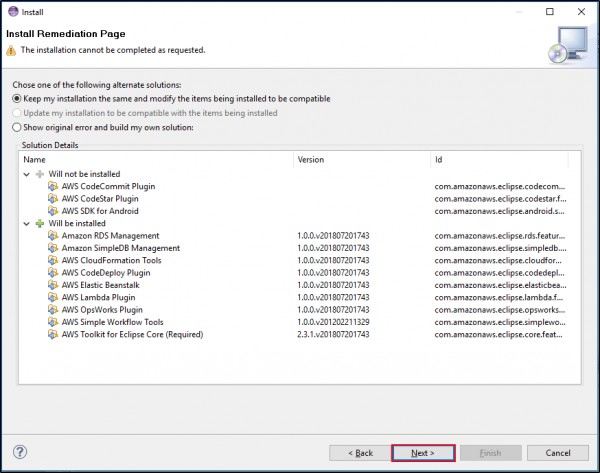
Task: Select the AWS CodeDeploy Plugin row
Action: click(x=300, y=273)
